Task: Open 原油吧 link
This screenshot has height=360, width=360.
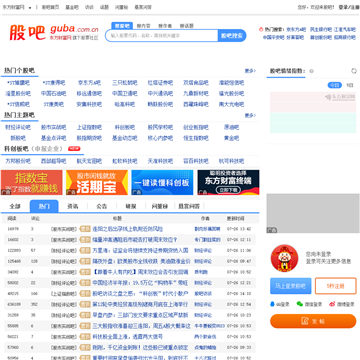Action: coord(231,127)
